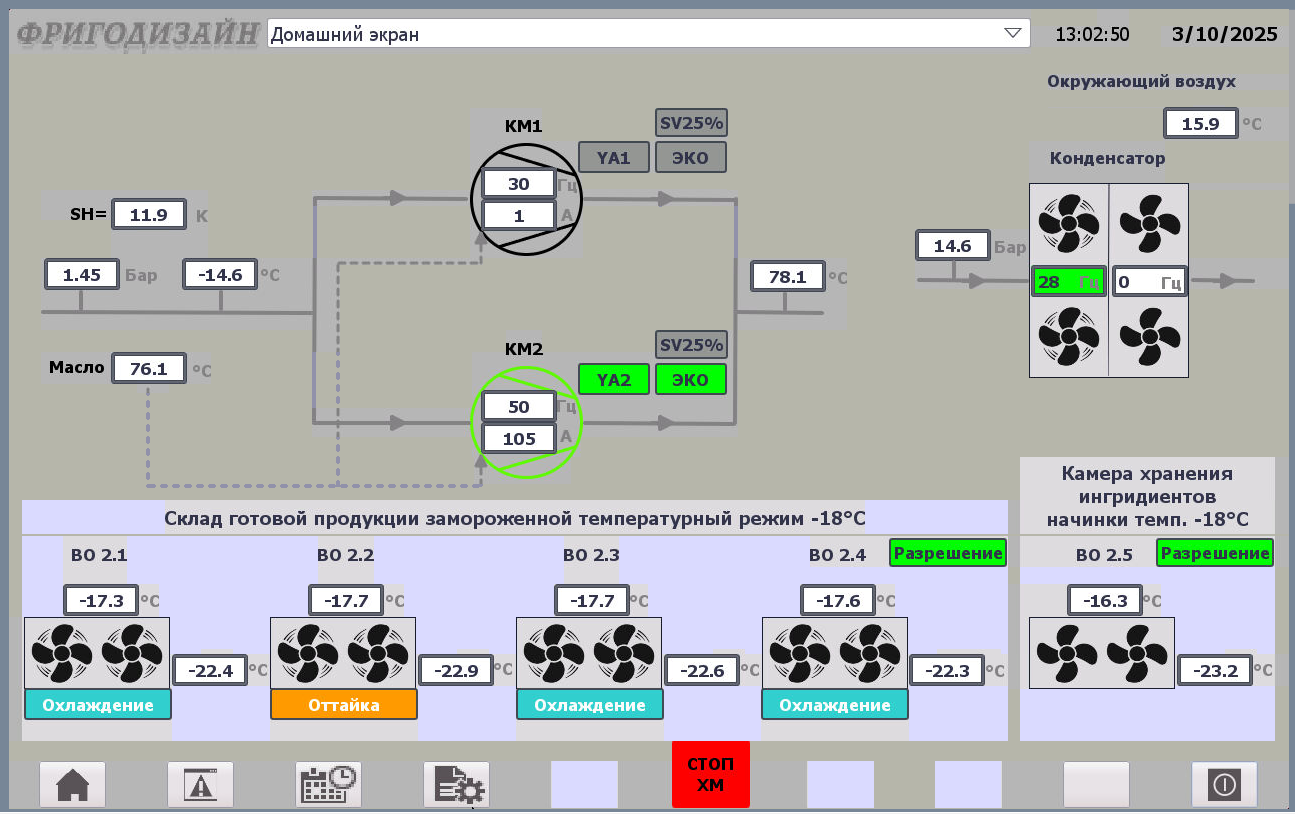The height and width of the screenshot is (814, 1295).
Task: Expand the Домашний экран dropdown arrow
Action: click(x=1014, y=34)
